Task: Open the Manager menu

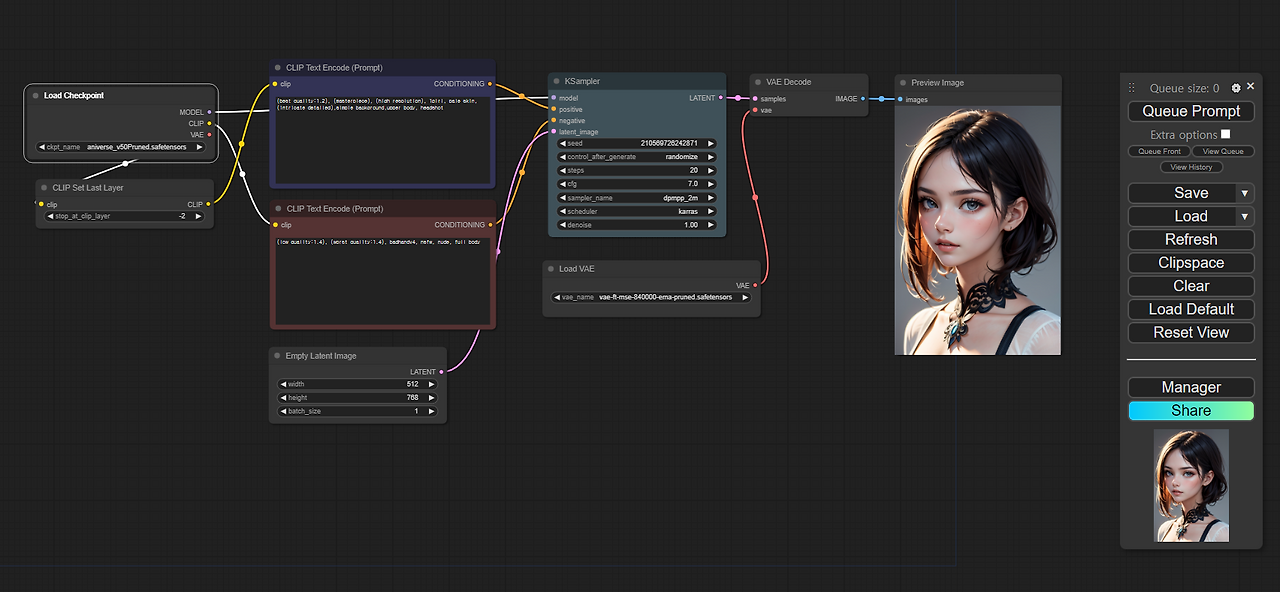Action: pos(1191,387)
